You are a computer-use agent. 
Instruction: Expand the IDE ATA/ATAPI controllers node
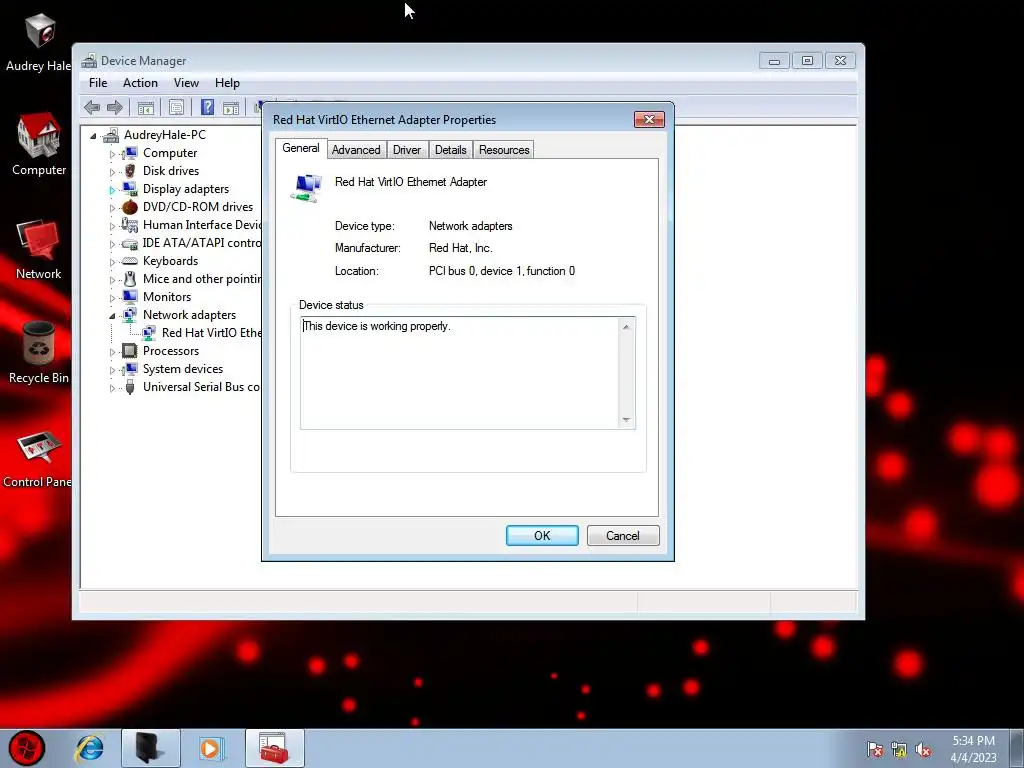112,244
